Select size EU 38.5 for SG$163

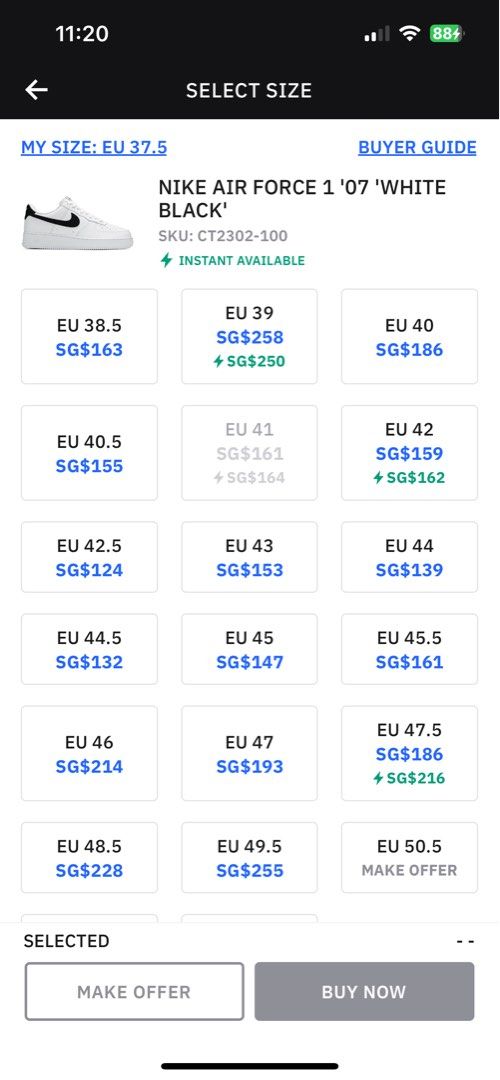90,337
